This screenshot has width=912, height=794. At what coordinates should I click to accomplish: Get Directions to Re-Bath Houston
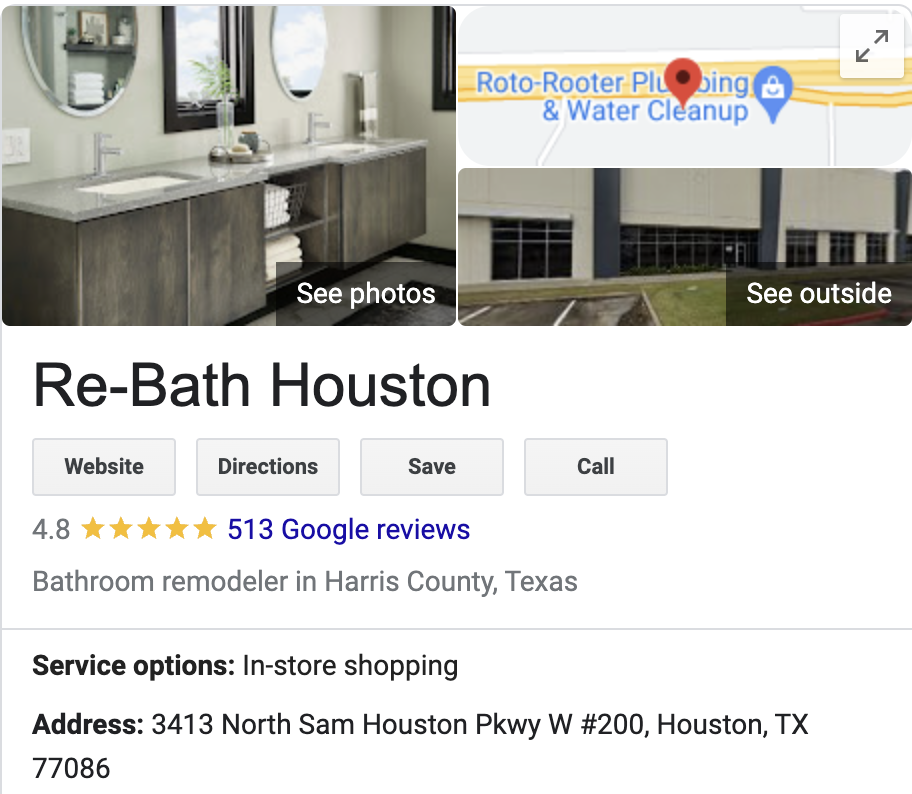point(268,467)
